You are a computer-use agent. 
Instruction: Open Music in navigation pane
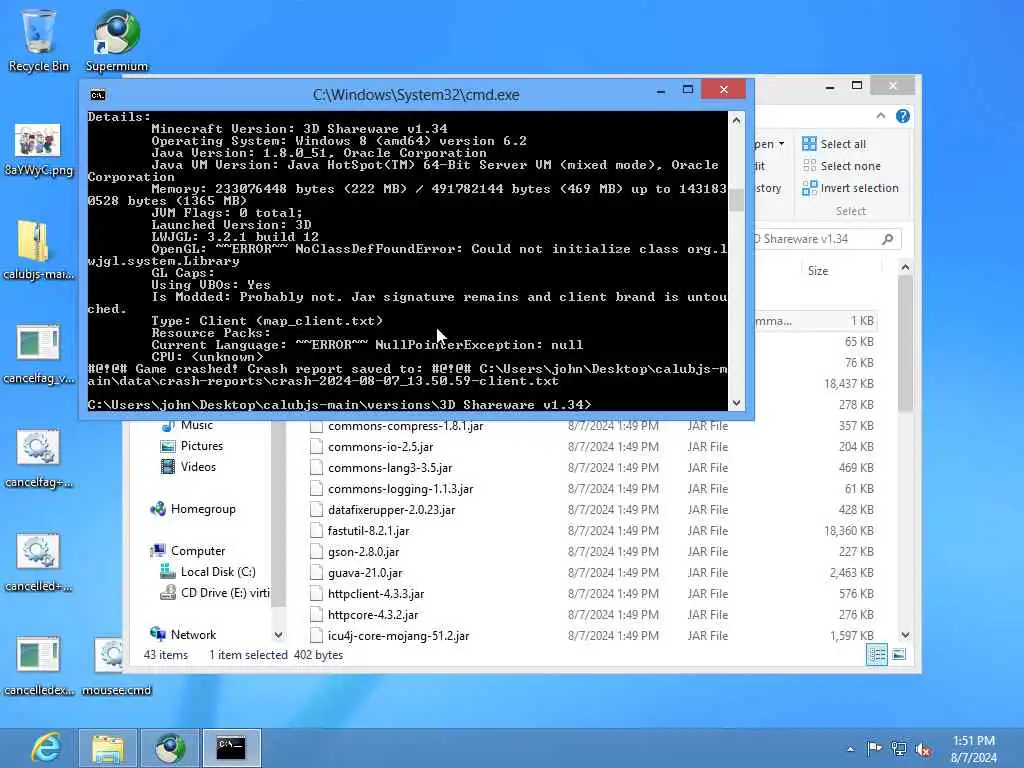point(187,425)
